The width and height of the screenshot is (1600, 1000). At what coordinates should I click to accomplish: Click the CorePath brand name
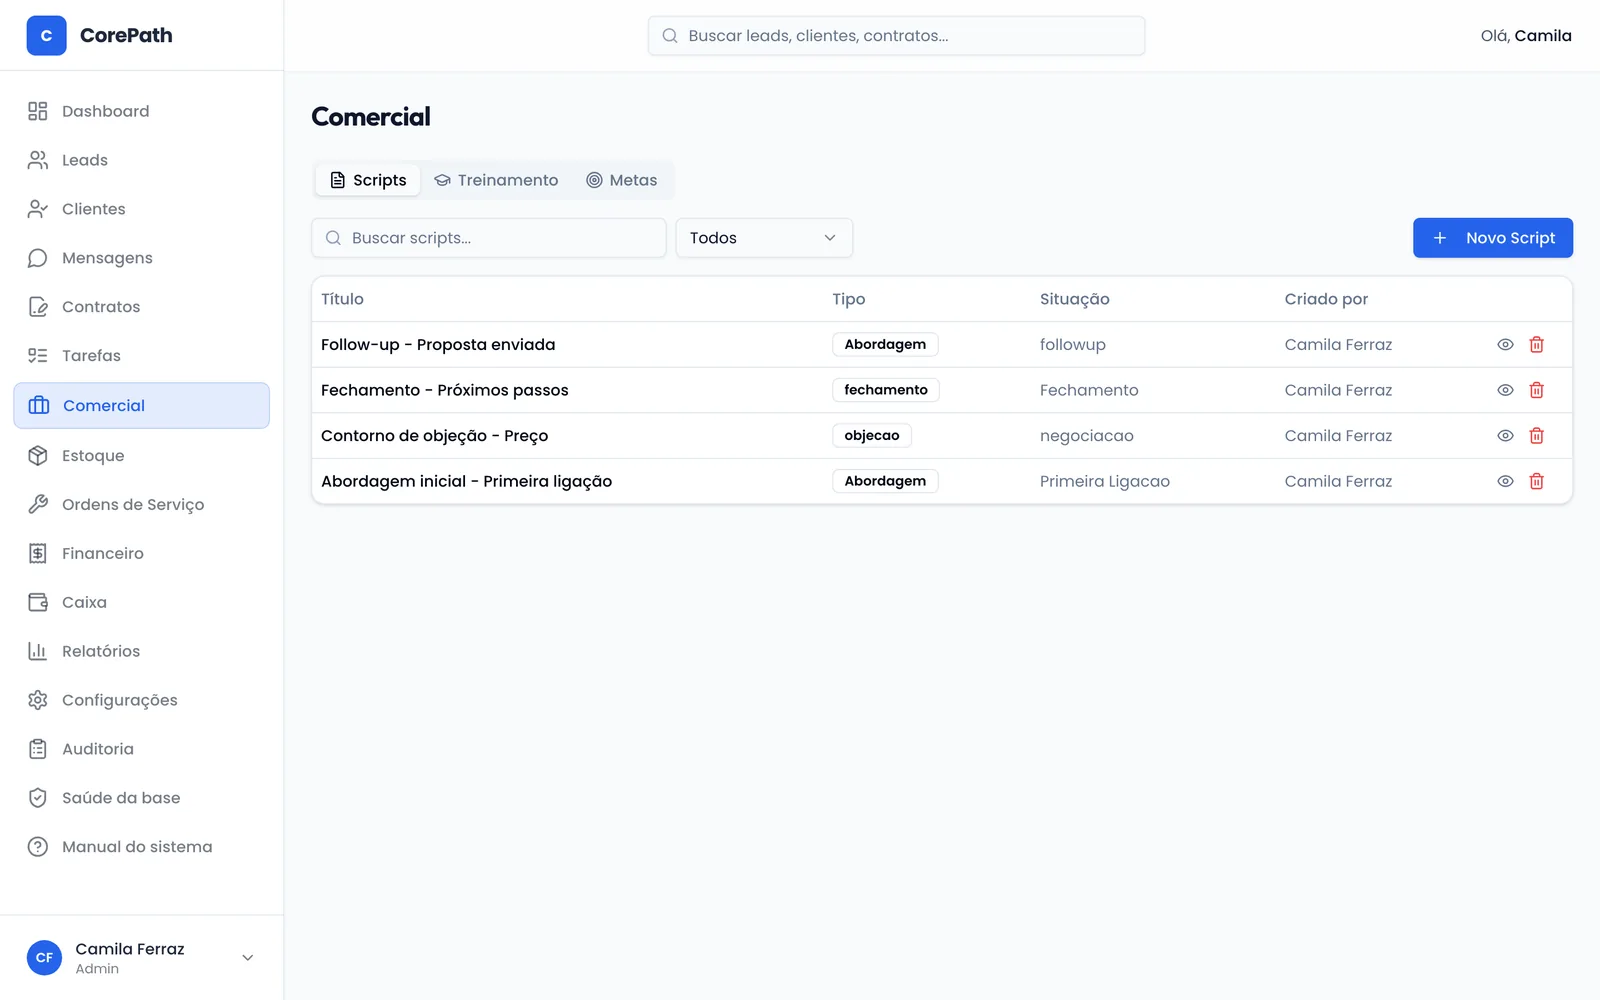[x=126, y=35]
